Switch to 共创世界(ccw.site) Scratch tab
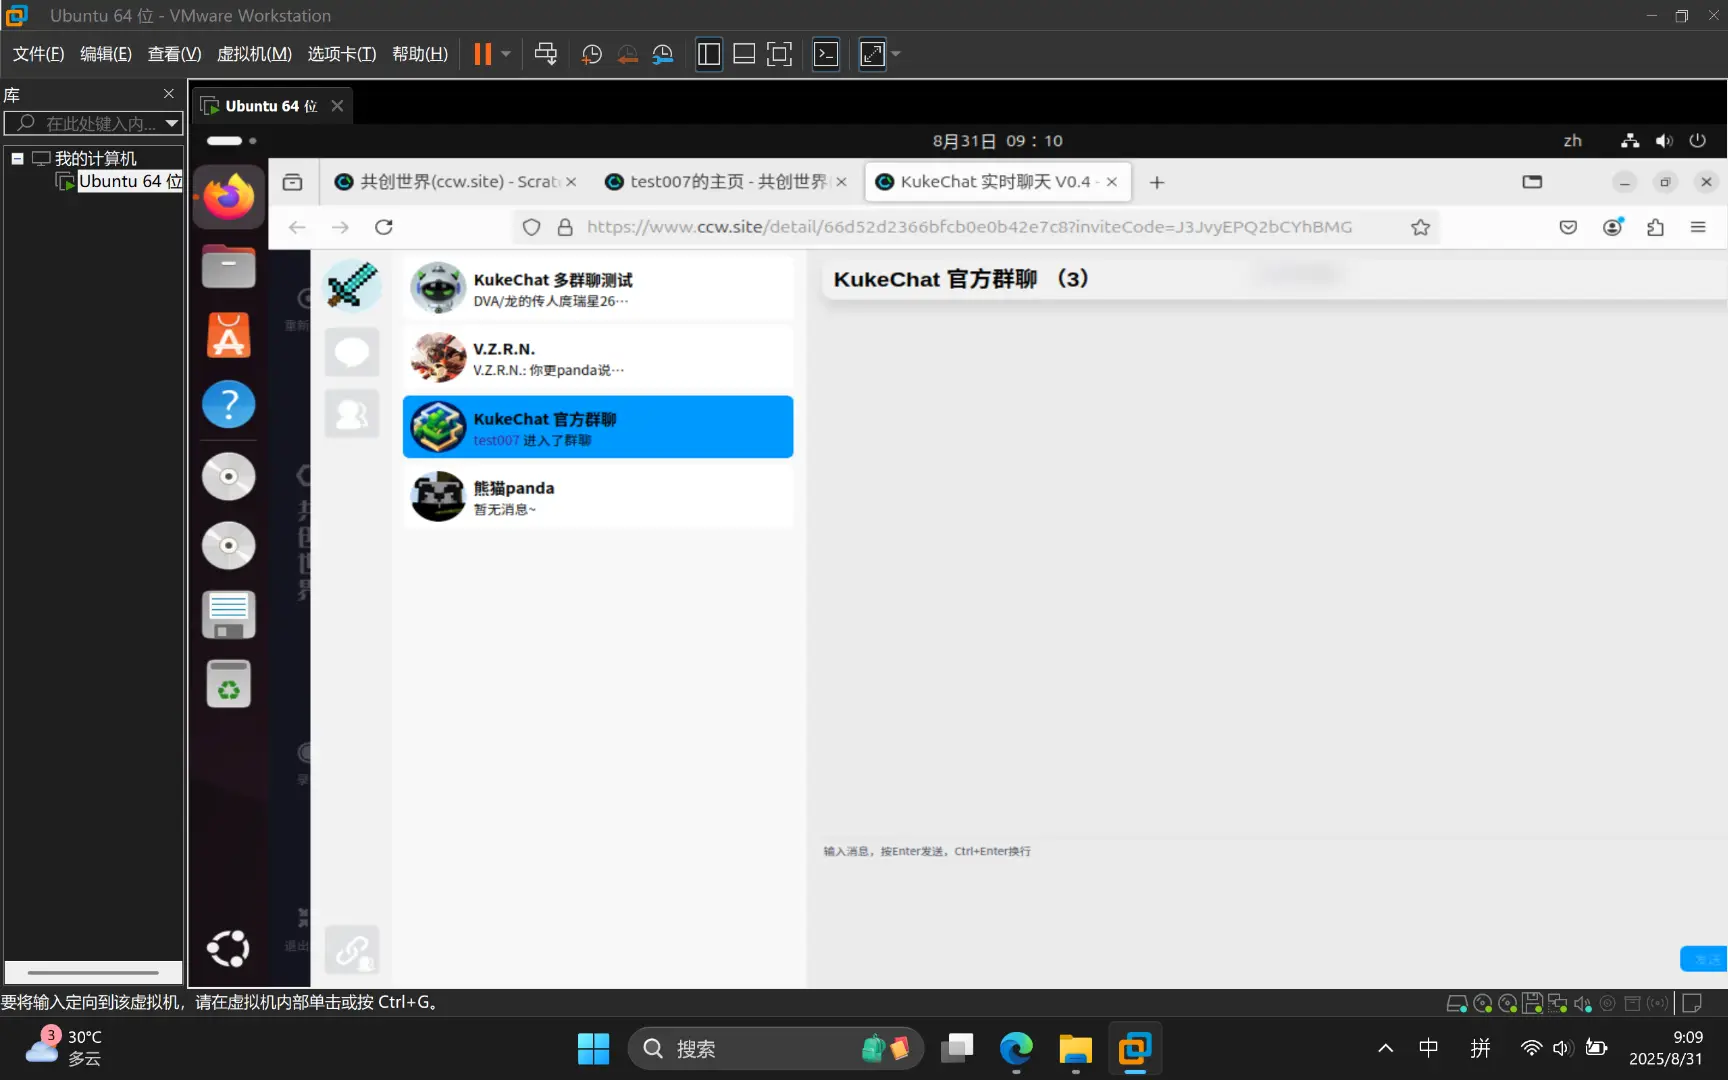Image resolution: width=1728 pixels, height=1080 pixels. pos(456,182)
